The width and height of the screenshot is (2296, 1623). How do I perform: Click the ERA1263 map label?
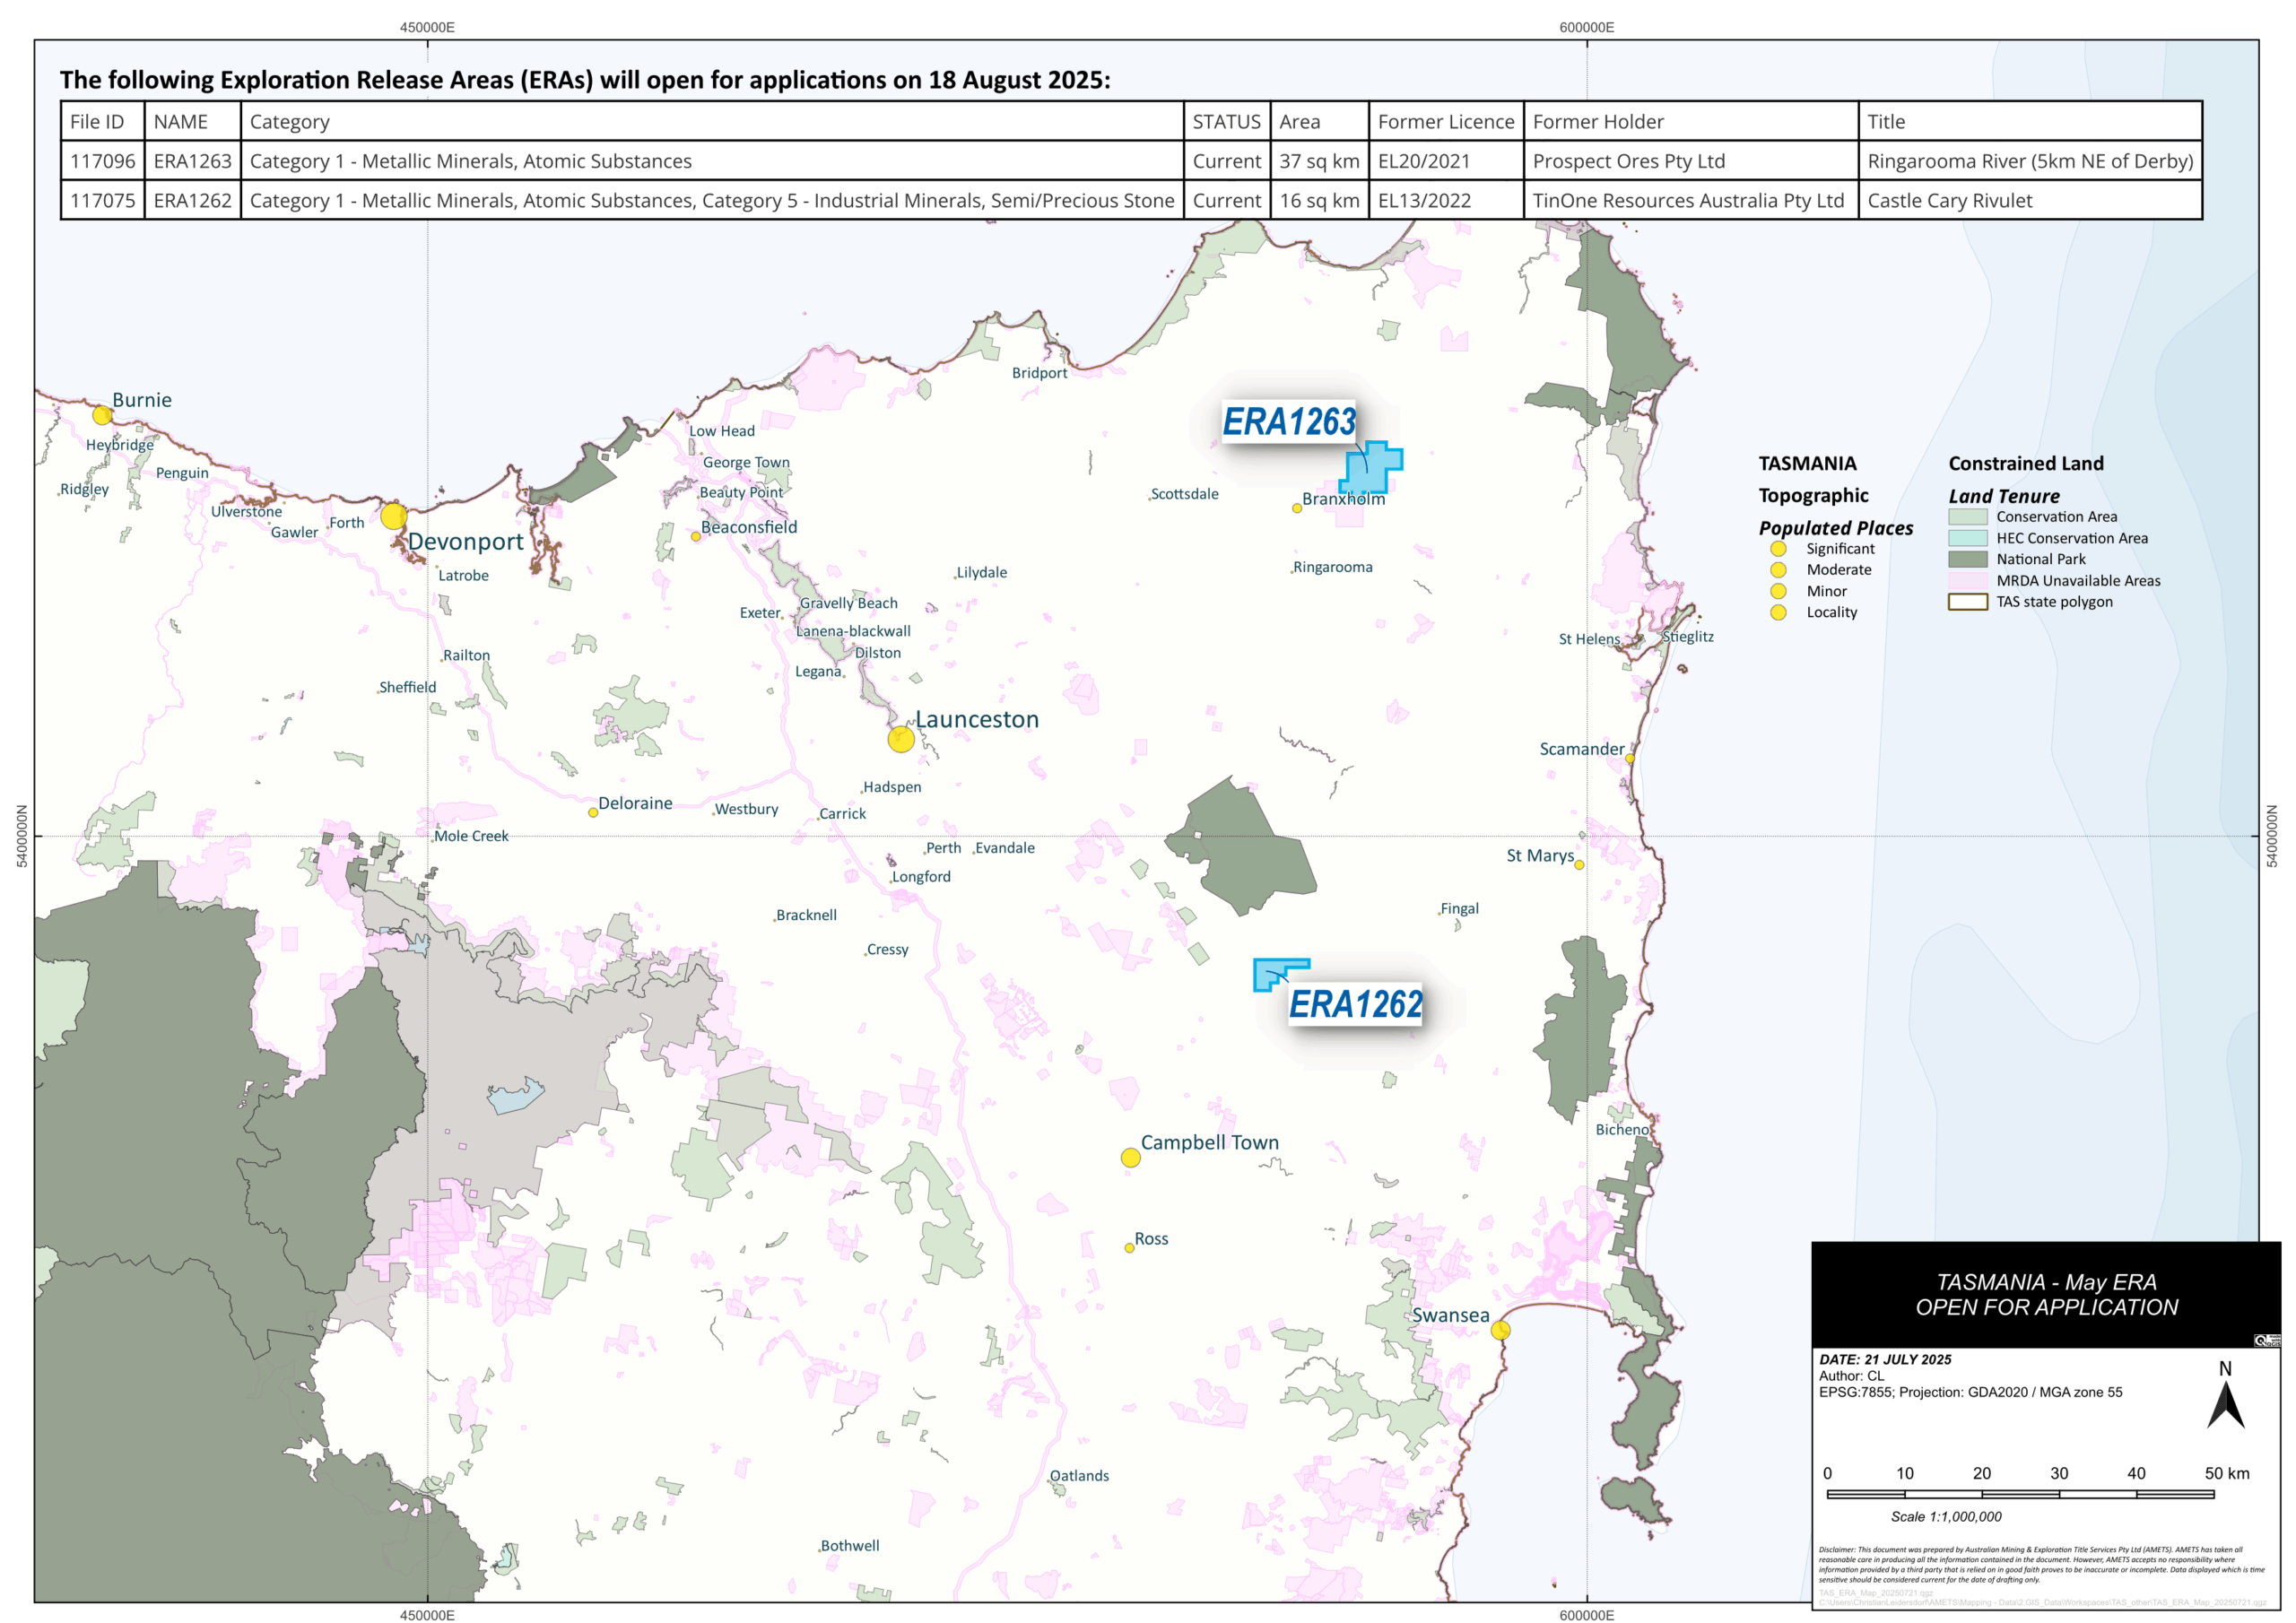(1288, 422)
